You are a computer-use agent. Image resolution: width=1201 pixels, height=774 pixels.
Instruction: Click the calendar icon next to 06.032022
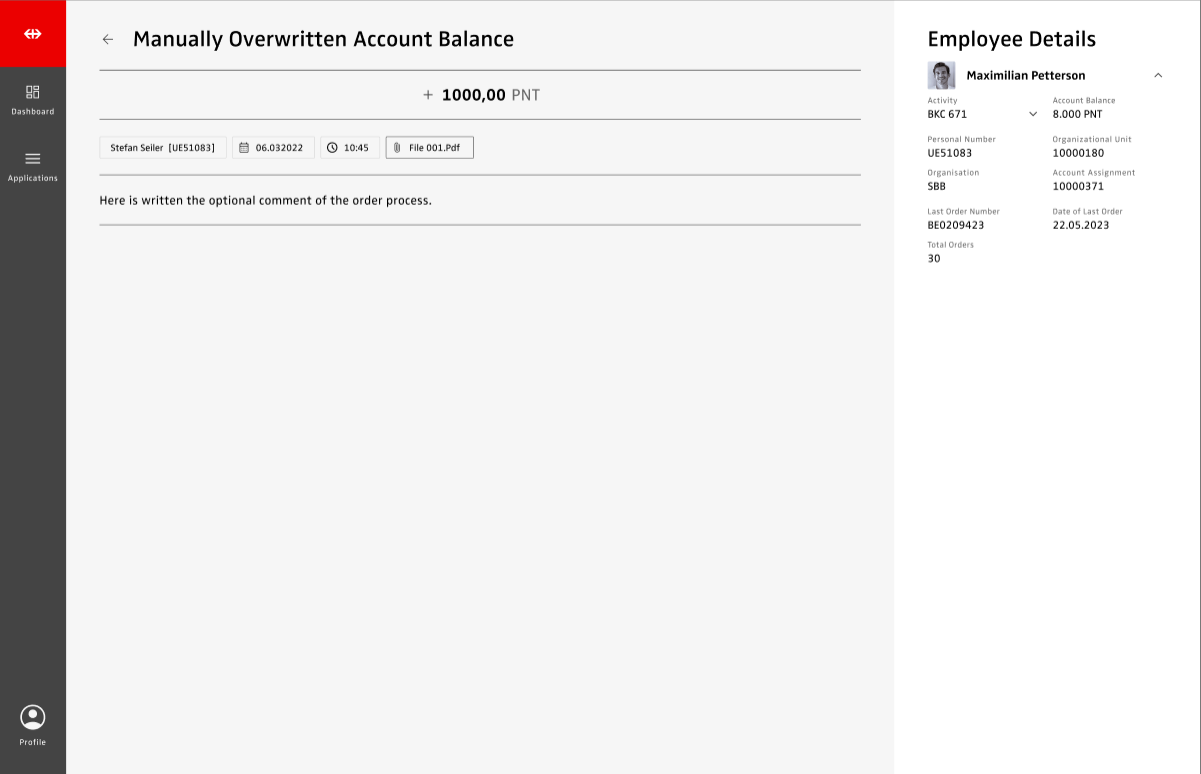click(x=244, y=148)
